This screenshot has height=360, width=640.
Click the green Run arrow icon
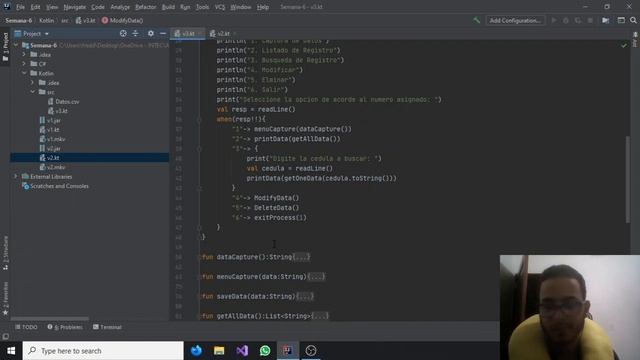[554, 20]
